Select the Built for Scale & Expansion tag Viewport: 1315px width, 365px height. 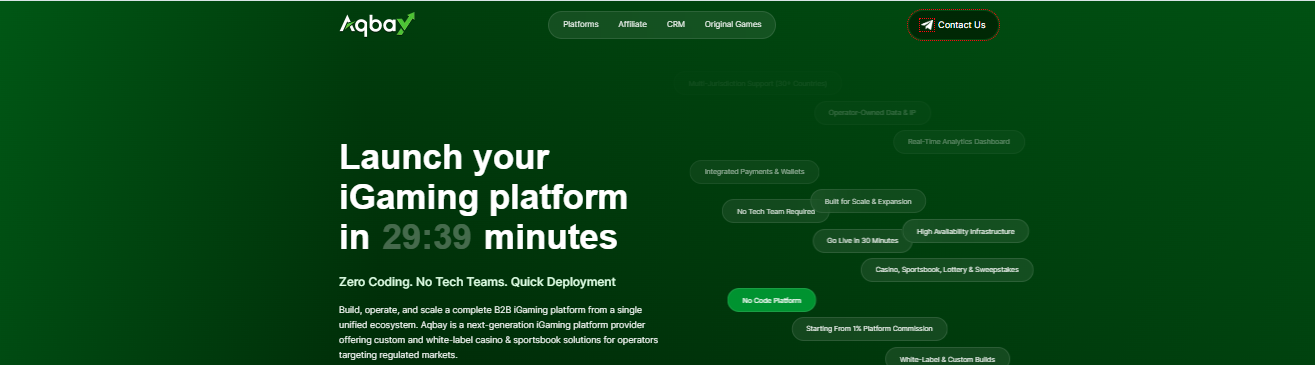868,201
